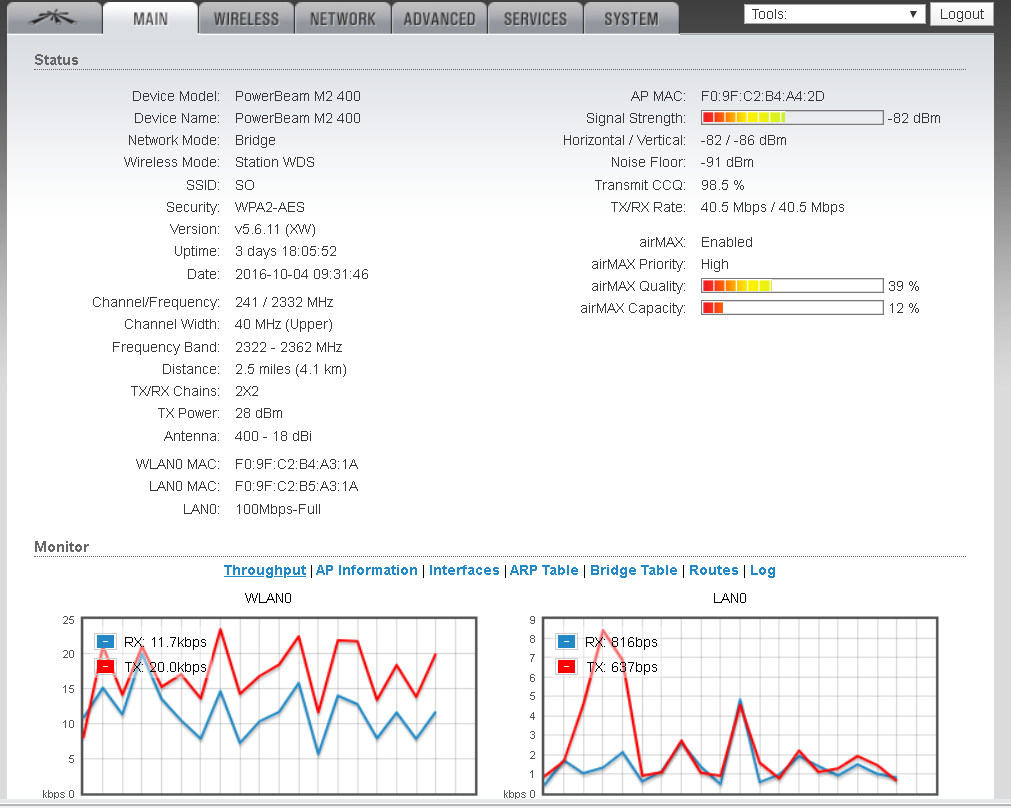Show AP Information monitor
The height and width of the screenshot is (808, 1011).
(366, 570)
